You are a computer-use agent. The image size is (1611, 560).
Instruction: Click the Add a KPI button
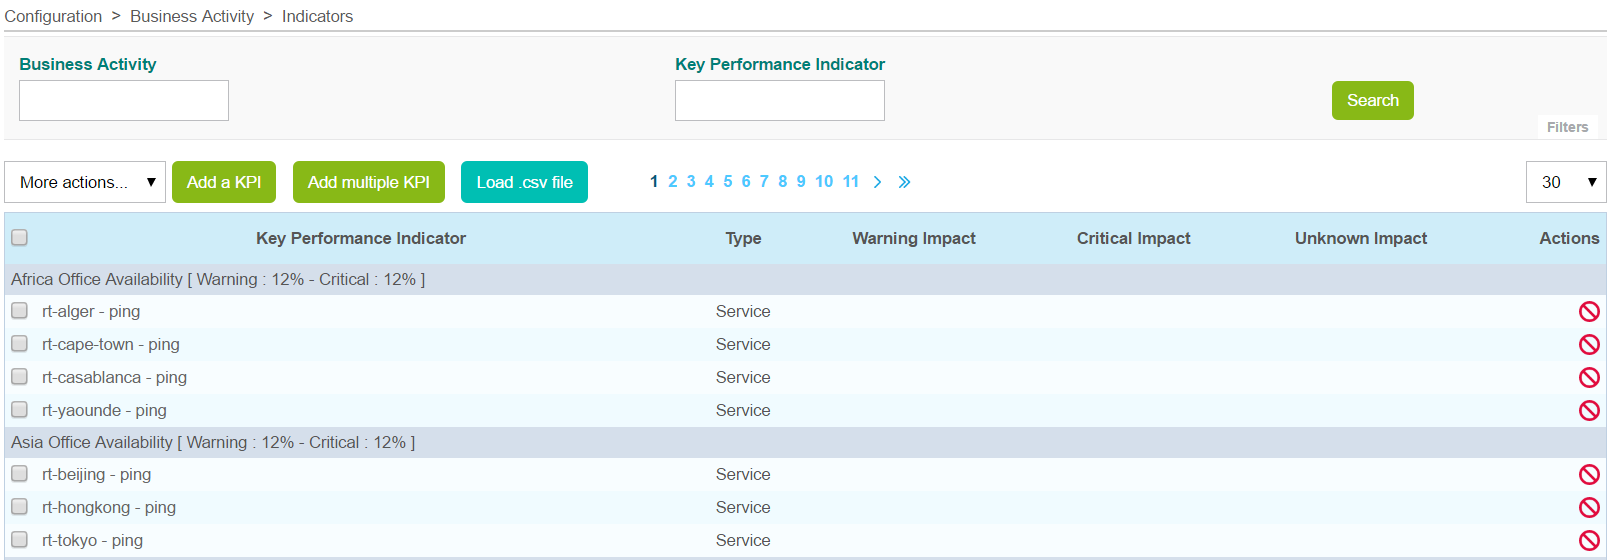(x=224, y=182)
